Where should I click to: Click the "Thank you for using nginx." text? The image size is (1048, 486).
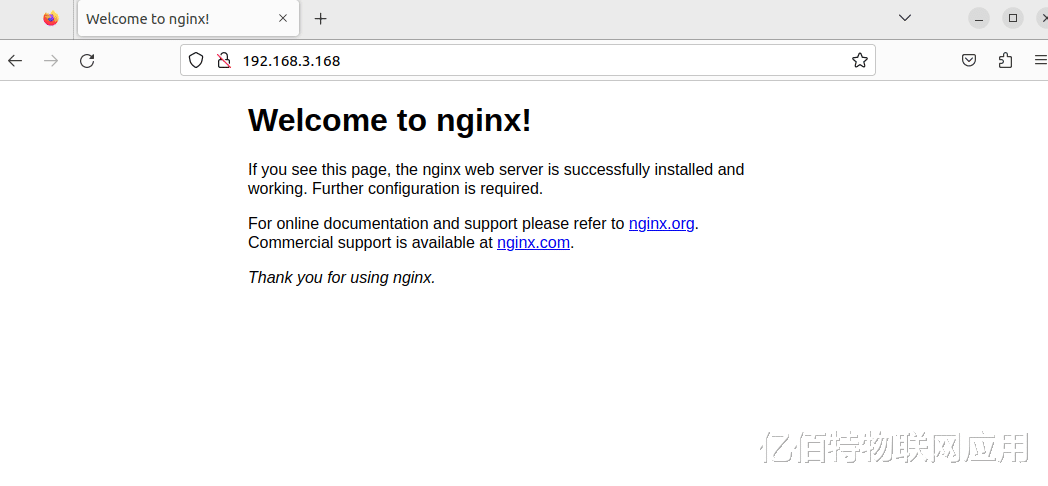point(342,277)
